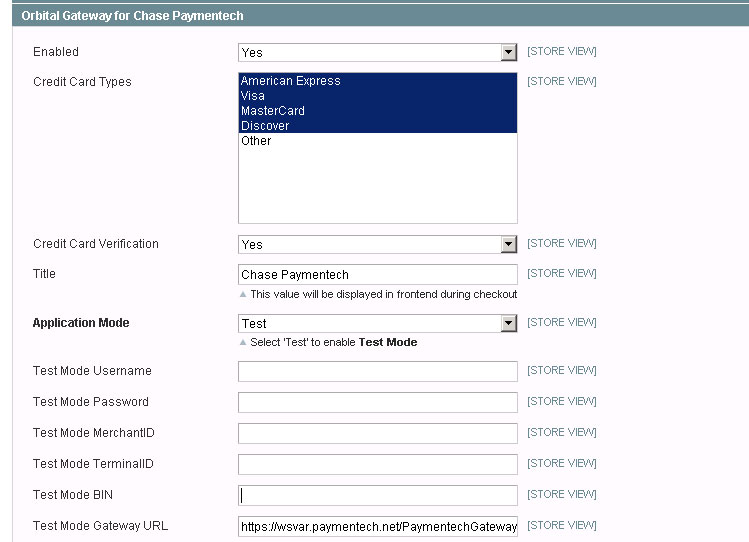Click the Test Mode Password label
749x542 pixels.
(x=91, y=402)
